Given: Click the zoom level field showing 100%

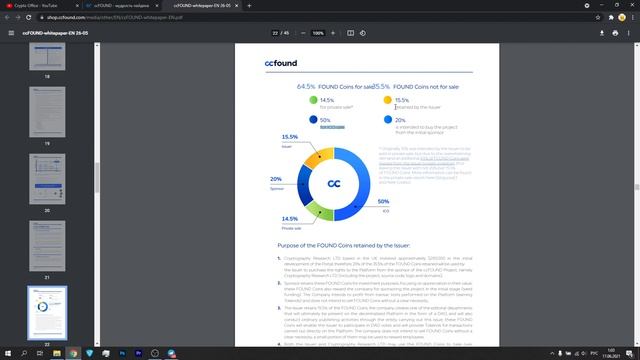Looking at the screenshot, I should (318, 33).
